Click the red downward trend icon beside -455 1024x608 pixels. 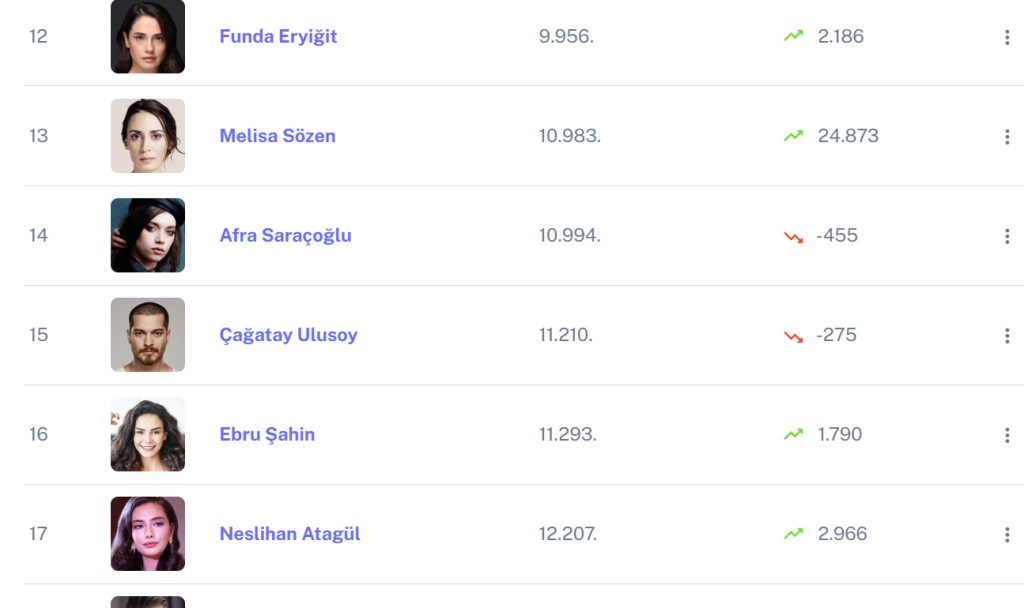pyautogui.click(x=793, y=236)
